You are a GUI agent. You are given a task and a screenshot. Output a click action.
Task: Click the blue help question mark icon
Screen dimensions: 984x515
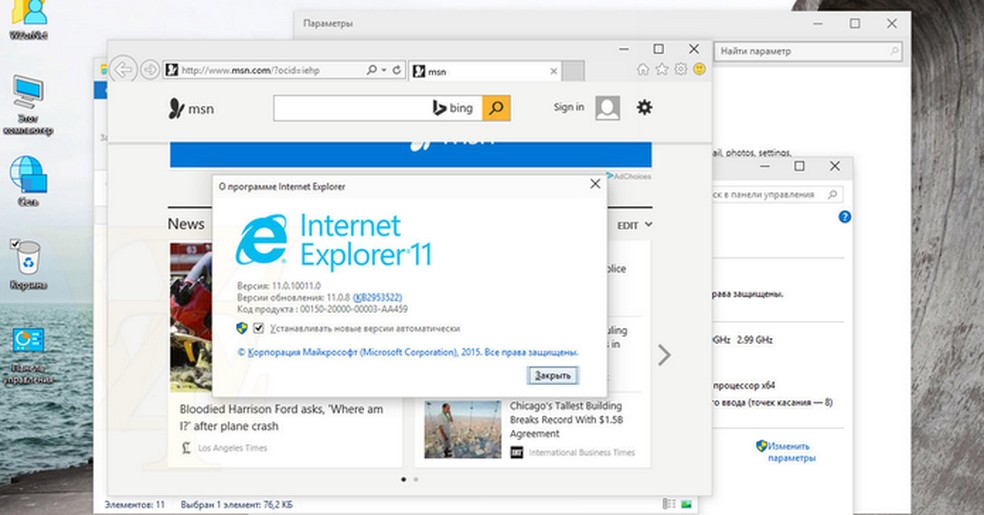(x=845, y=217)
